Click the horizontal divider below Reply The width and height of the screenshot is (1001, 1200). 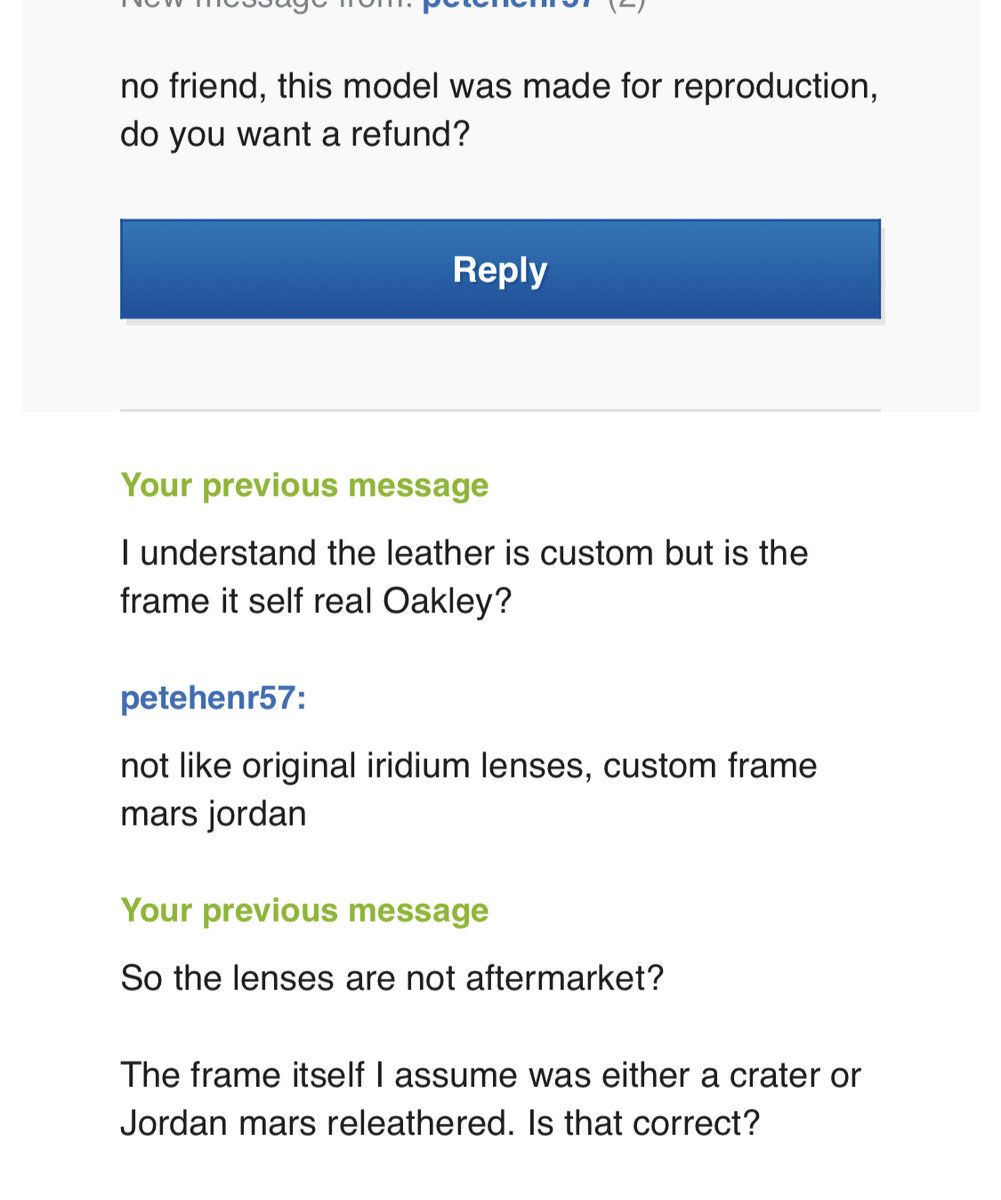click(x=500, y=410)
